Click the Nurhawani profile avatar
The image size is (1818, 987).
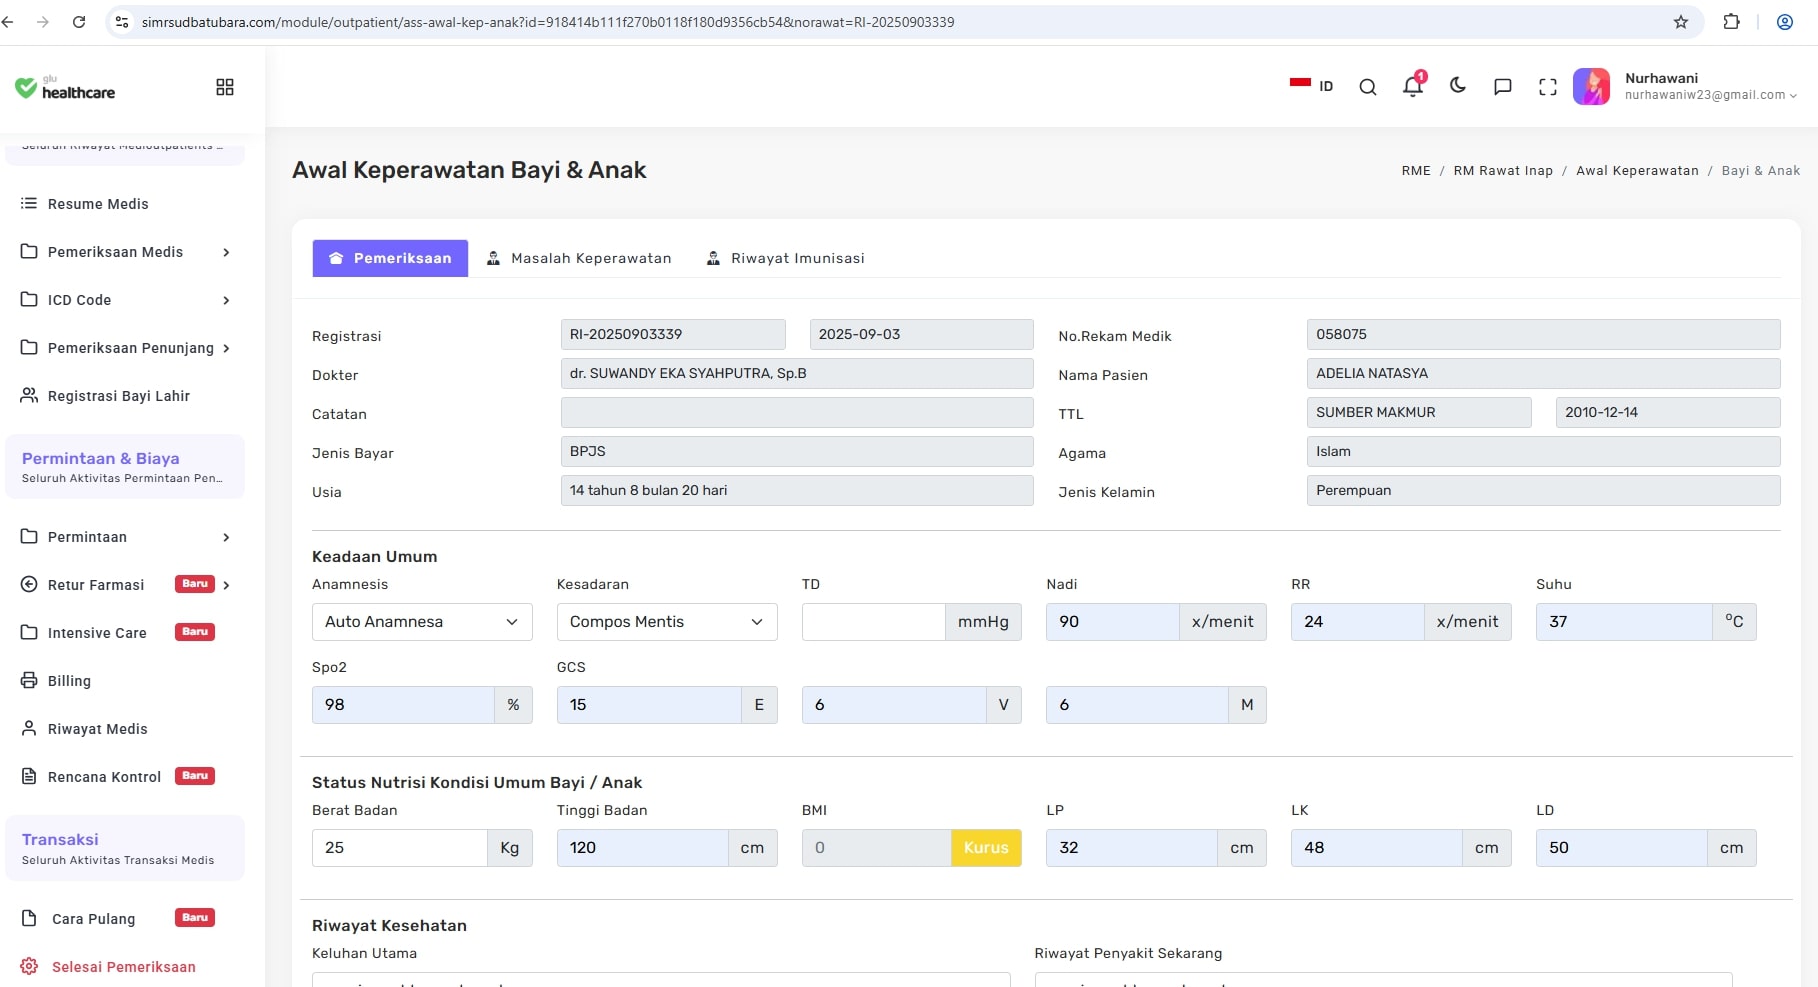[1591, 86]
